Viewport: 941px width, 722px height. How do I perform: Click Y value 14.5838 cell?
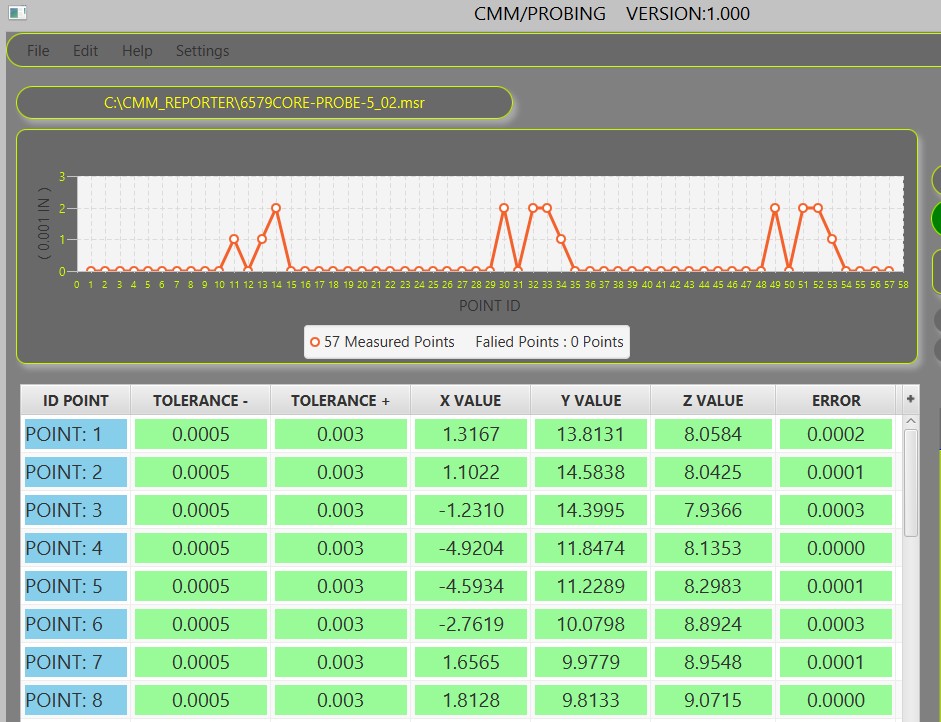(591, 472)
